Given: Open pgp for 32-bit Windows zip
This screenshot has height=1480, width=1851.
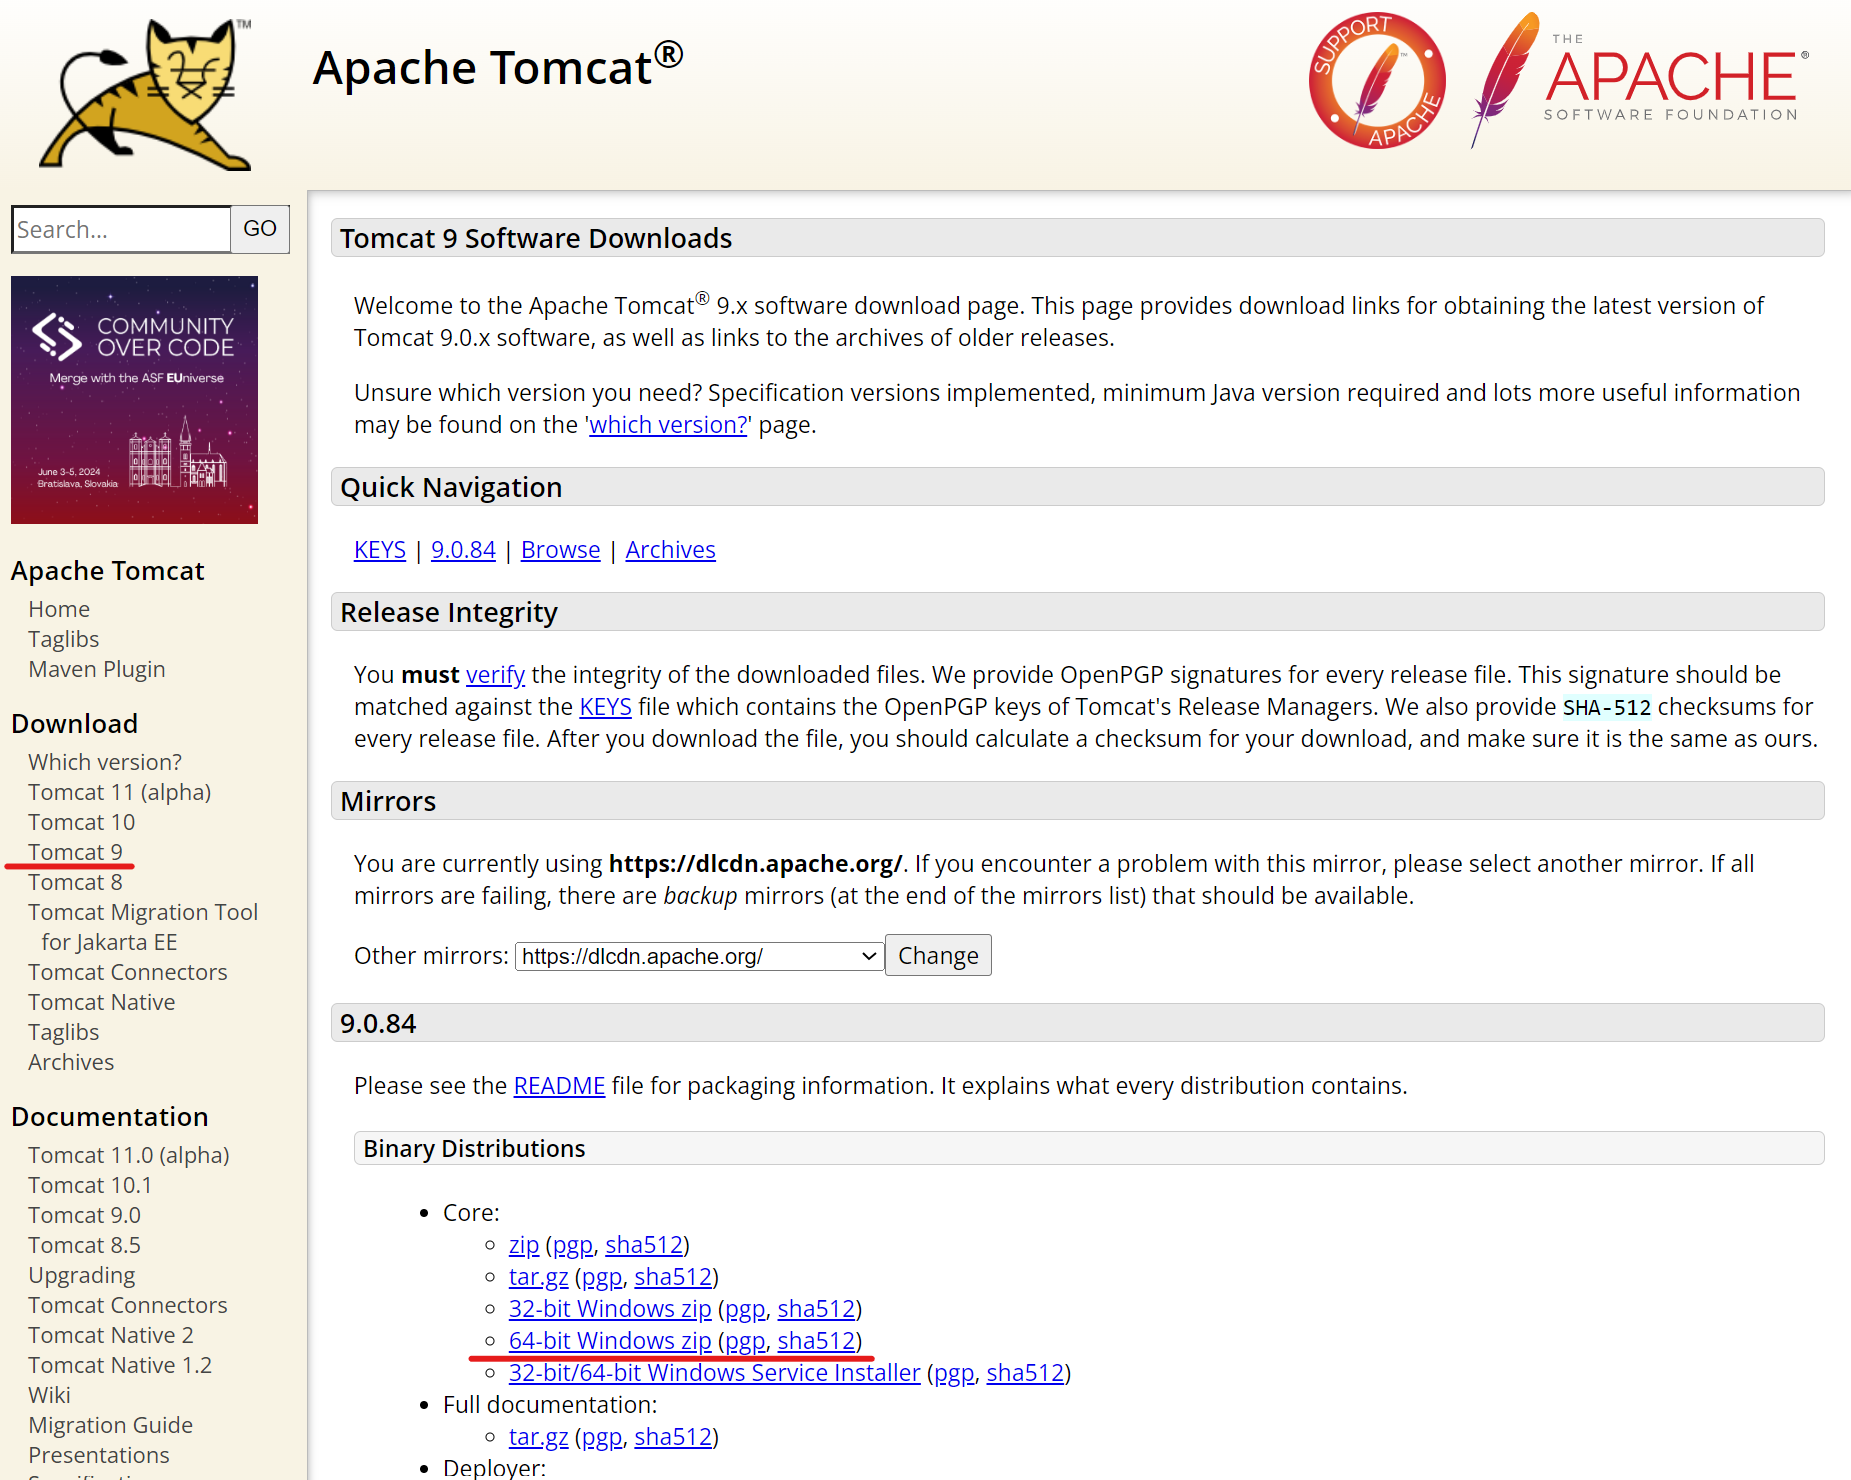Looking at the screenshot, I should tap(745, 1309).
